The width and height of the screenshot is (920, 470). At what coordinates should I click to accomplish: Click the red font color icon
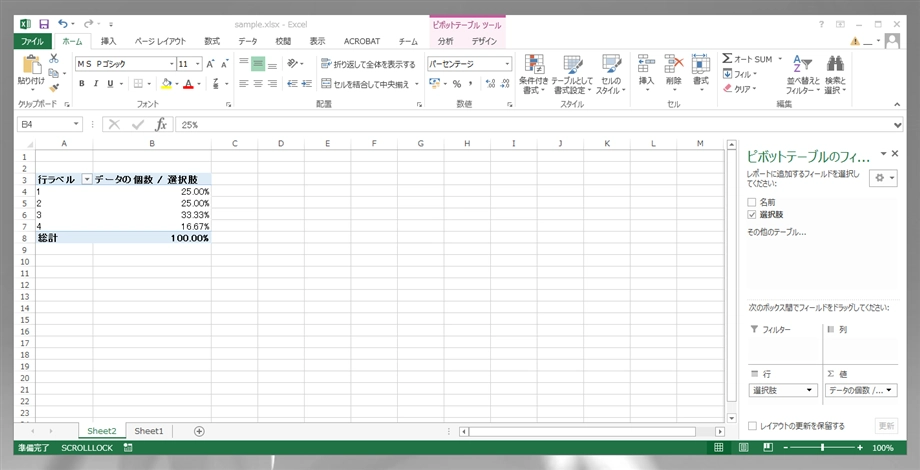(188, 84)
